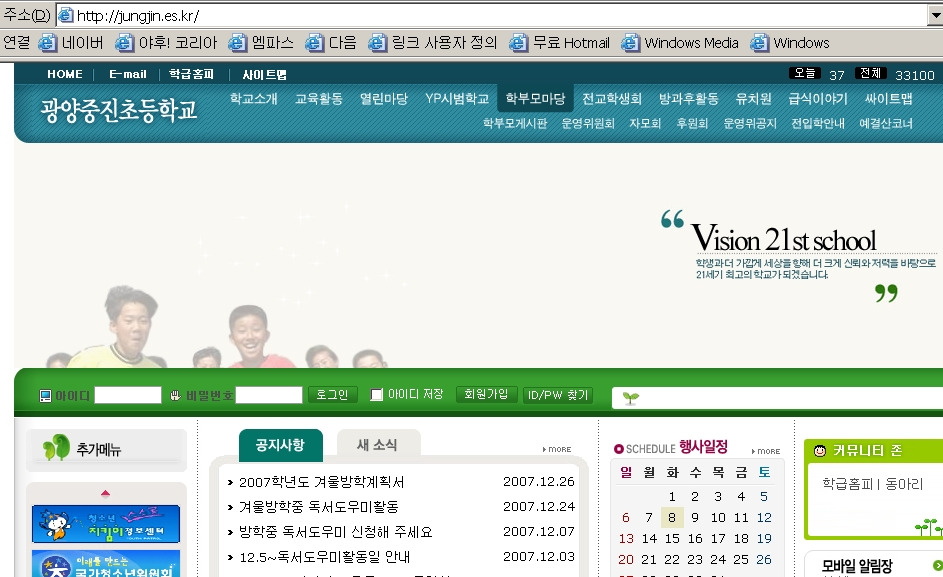Select day 26 in the calendar
The width and height of the screenshot is (943, 577).
click(x=764, y=560)
